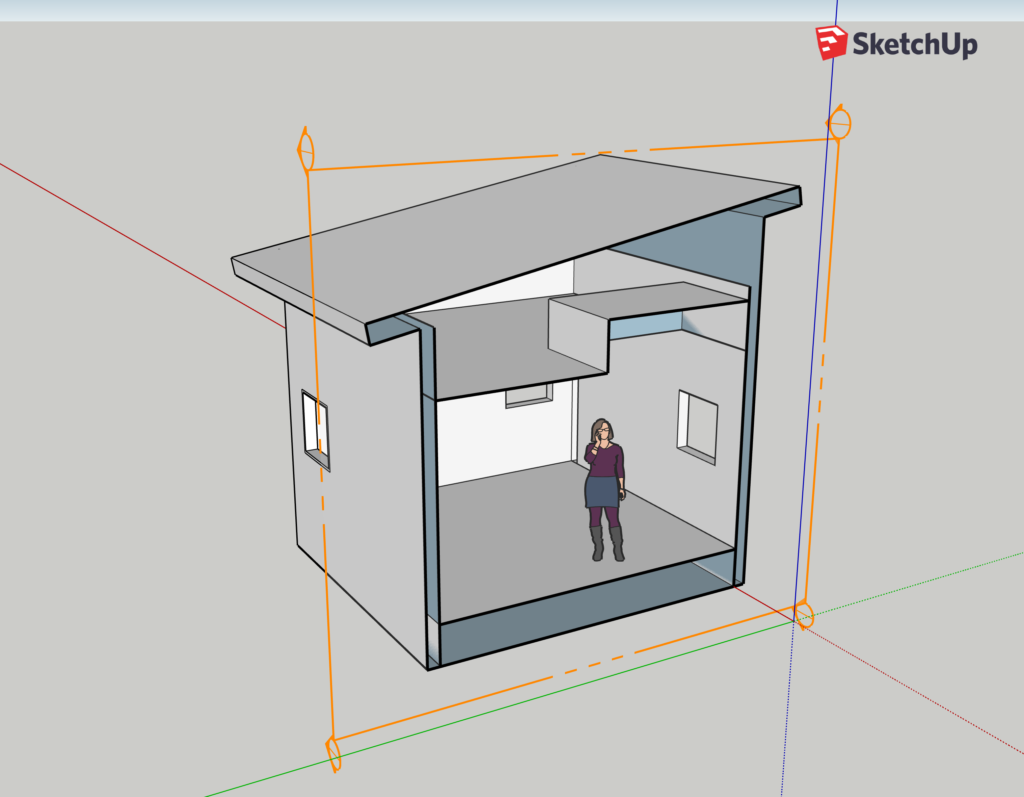Select the white back interior wall
The image size is (1024, 797).
click(x=500, y=440)
